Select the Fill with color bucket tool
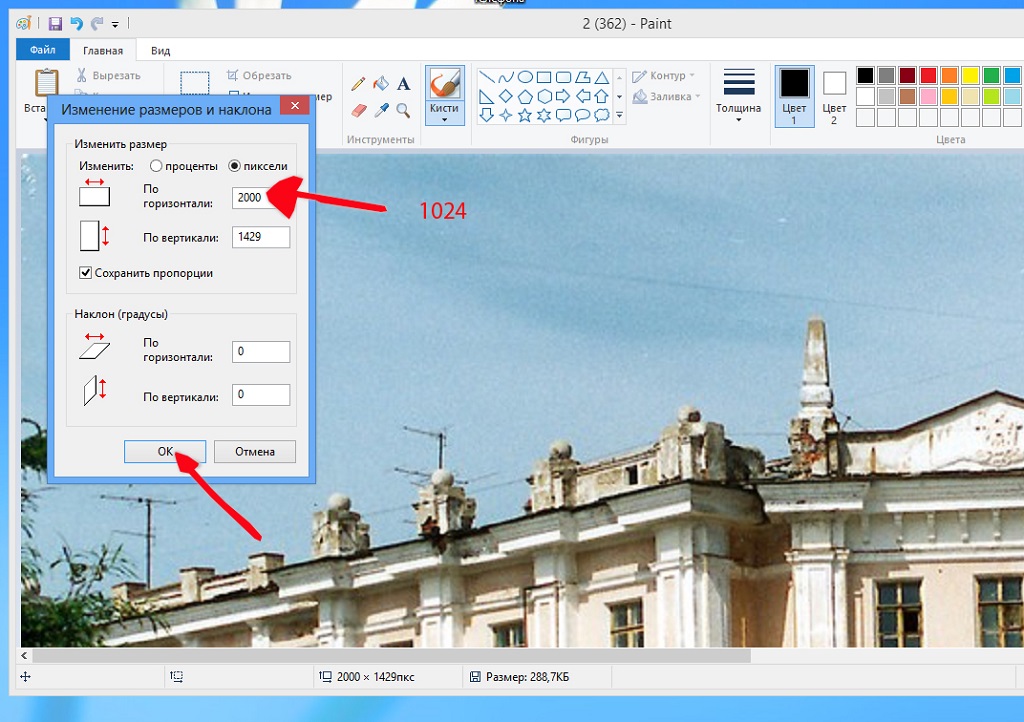 coord(381,84)
